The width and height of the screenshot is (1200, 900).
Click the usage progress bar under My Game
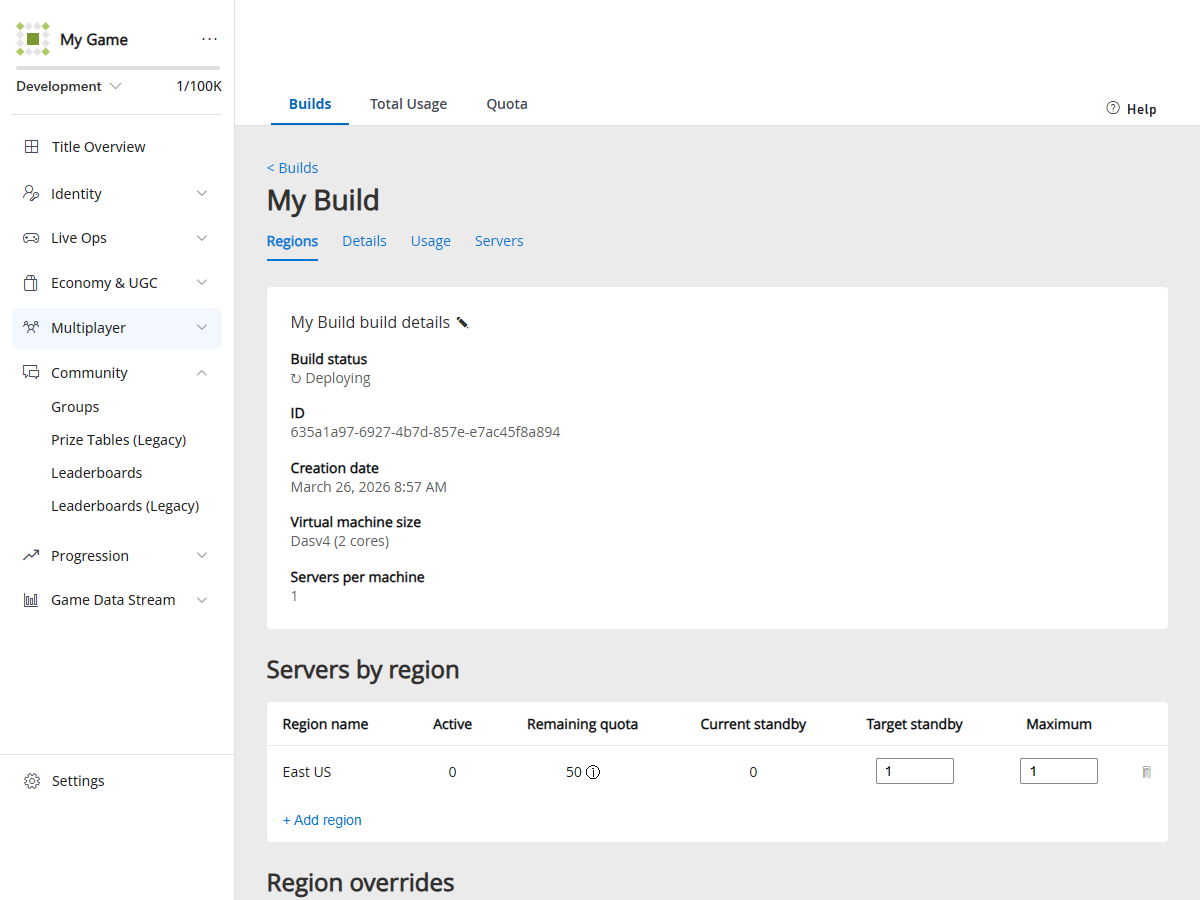118,68
